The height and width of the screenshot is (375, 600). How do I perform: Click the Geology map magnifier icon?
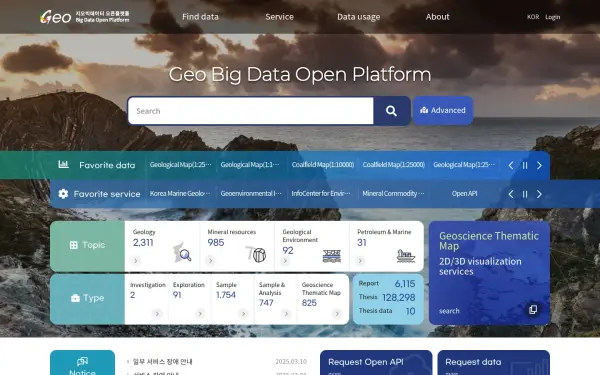tap(182, 253)
